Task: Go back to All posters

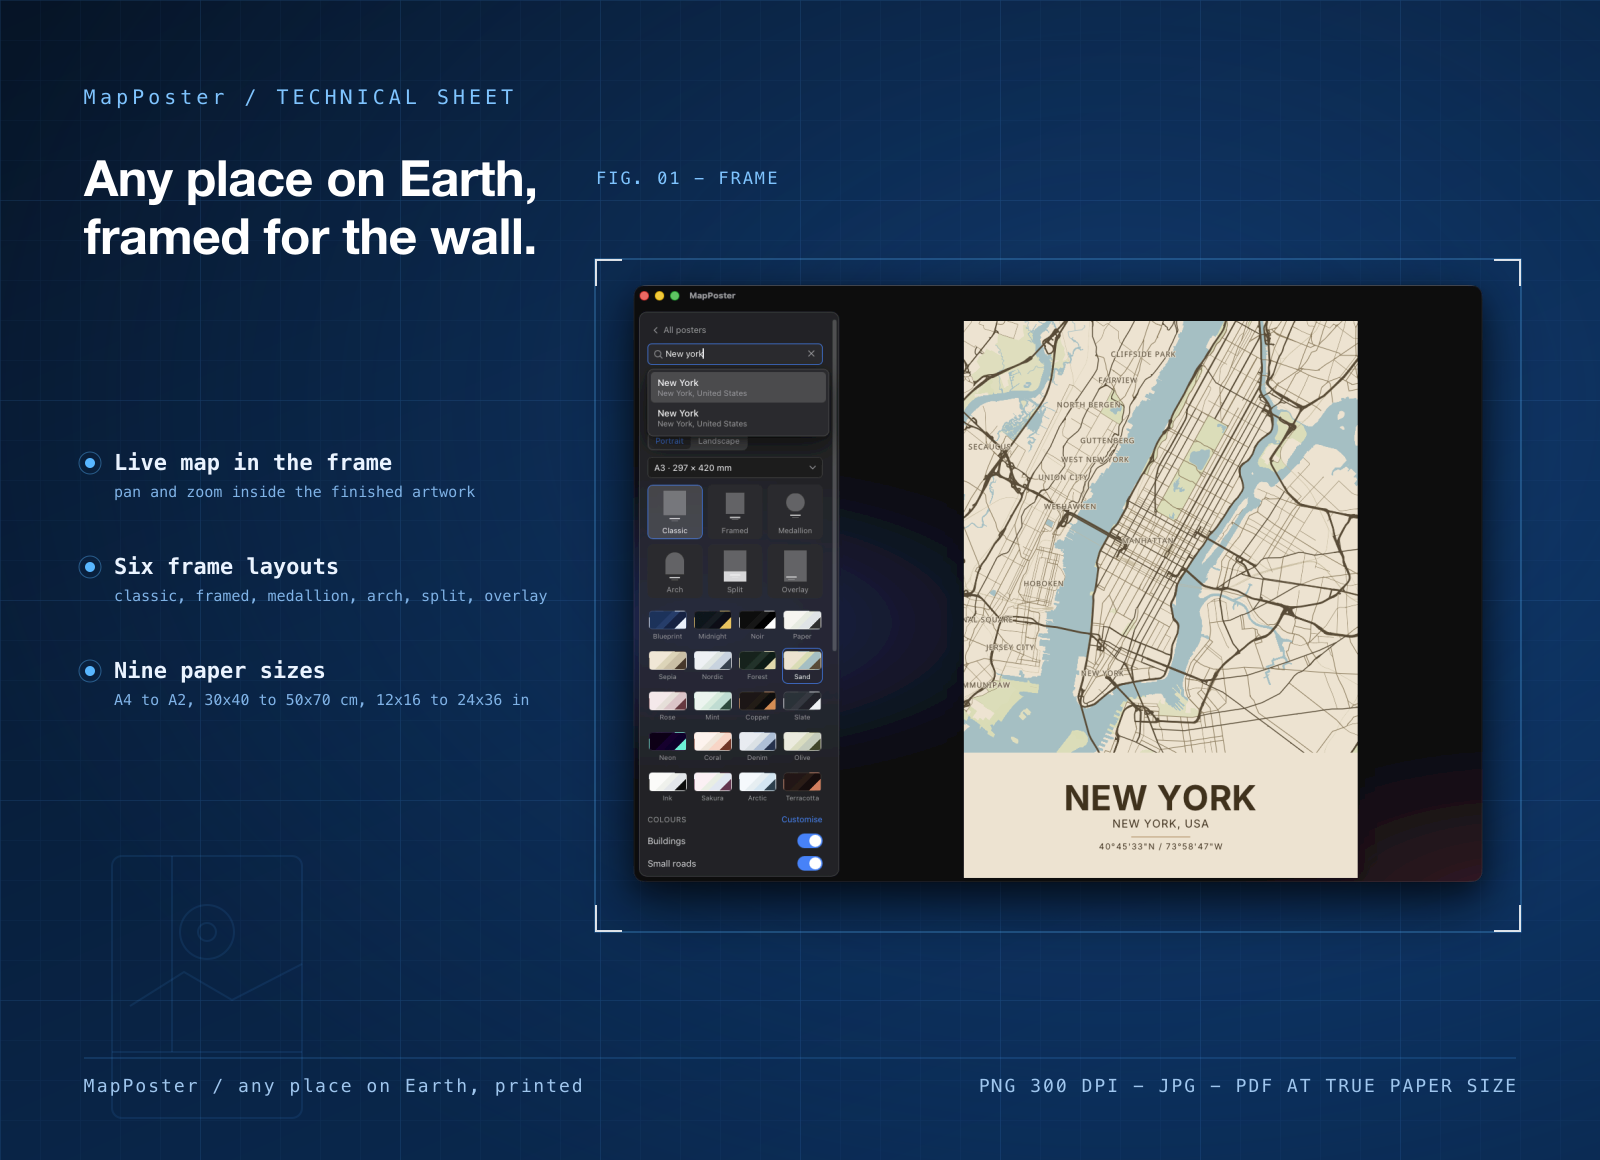Action: pyautogui.click(x=680, y=330)
